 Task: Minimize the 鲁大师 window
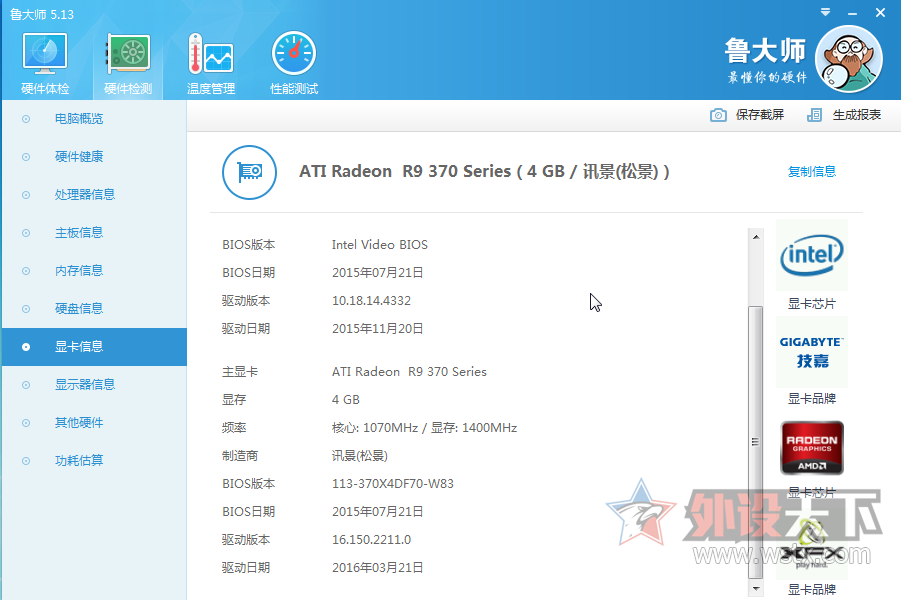(853, 13)
